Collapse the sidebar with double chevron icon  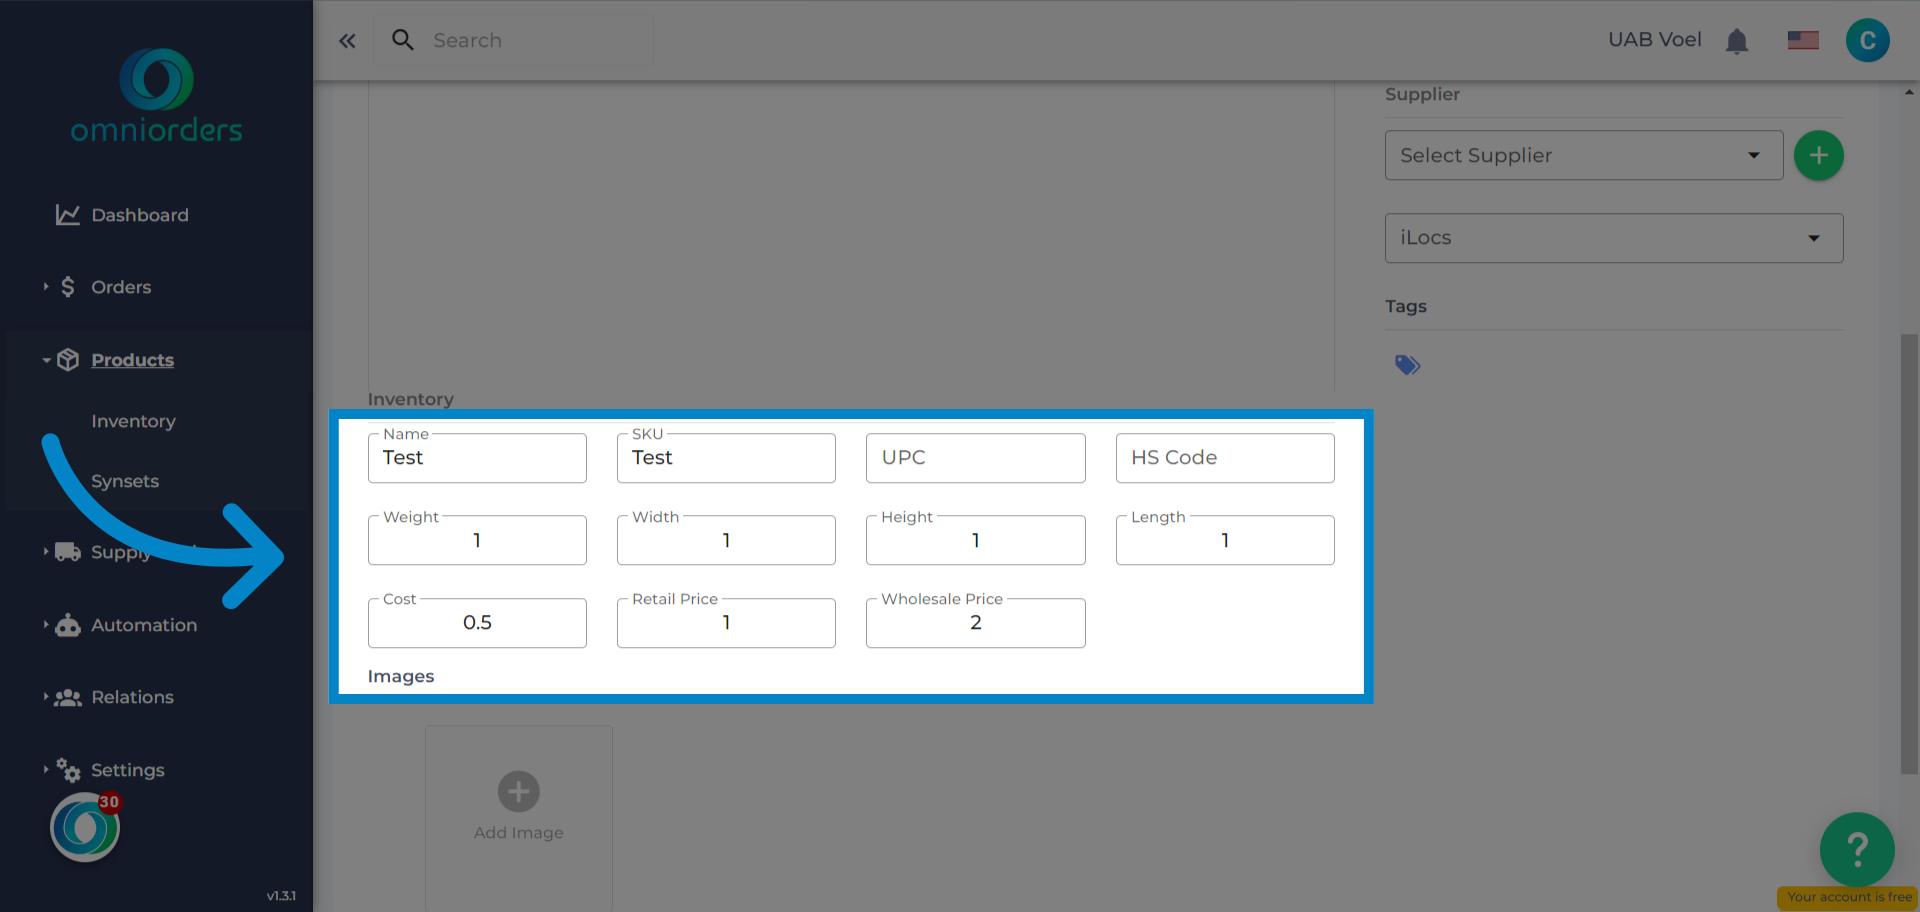point(347,41)
